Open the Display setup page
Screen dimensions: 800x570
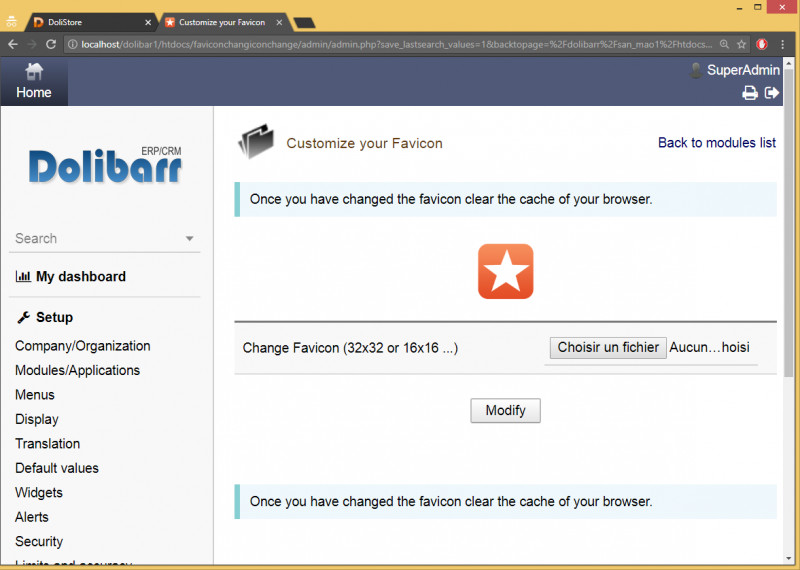click(37, 419)
